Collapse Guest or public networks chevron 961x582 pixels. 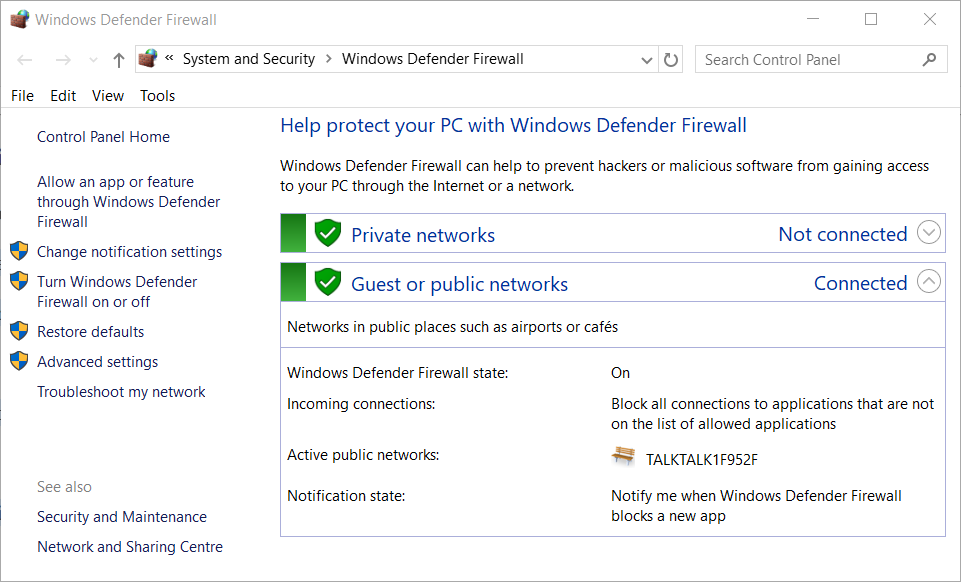click(x=929, y=281)
